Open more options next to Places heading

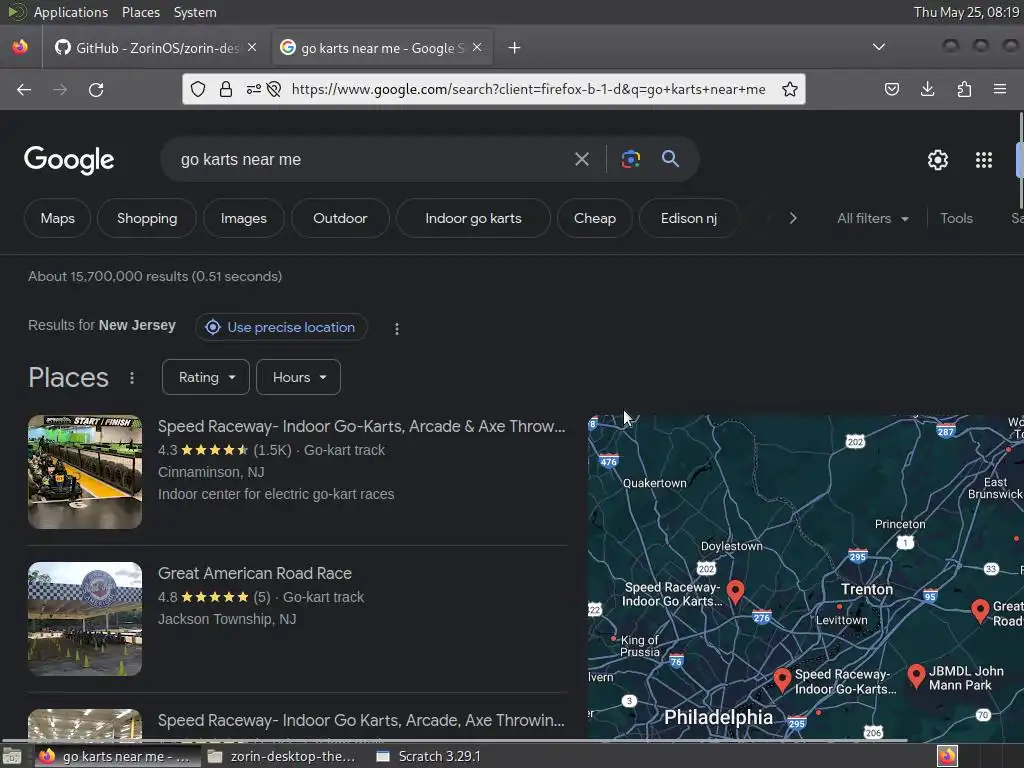[x=132, y=377]
